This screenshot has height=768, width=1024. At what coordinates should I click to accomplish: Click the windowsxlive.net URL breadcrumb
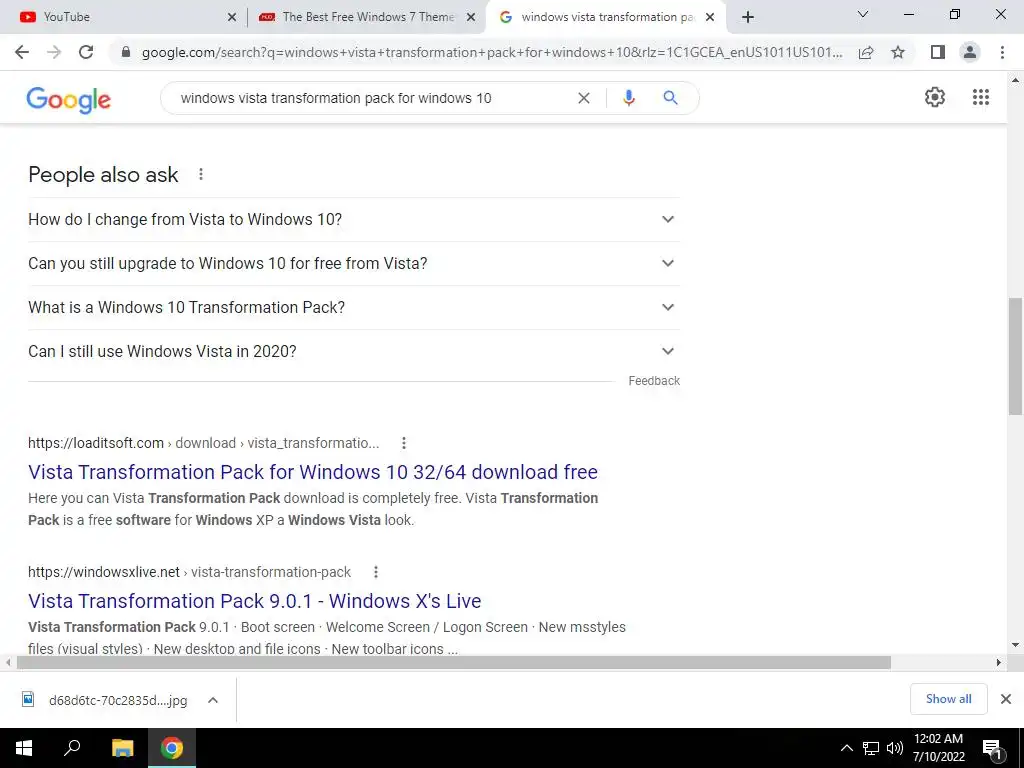tap(189, 572)
